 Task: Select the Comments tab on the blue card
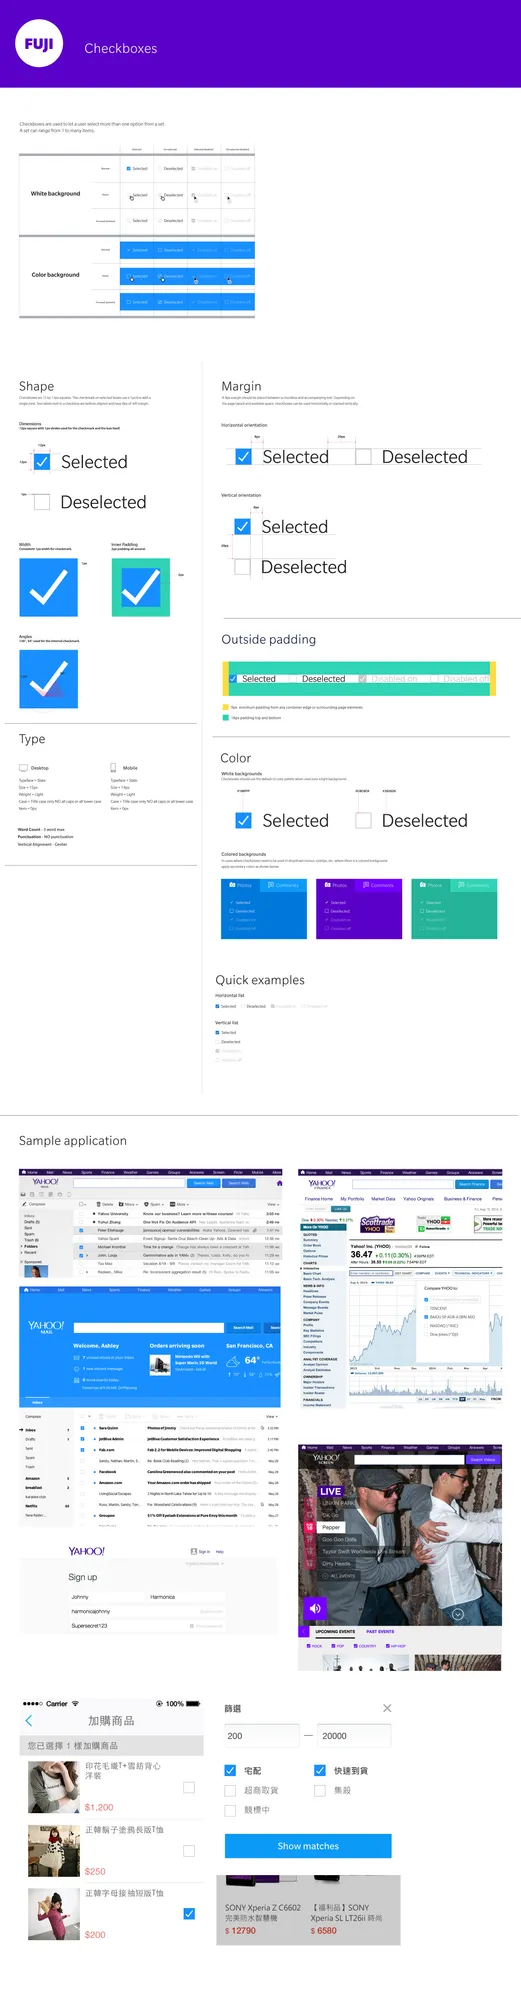point(284,885)
